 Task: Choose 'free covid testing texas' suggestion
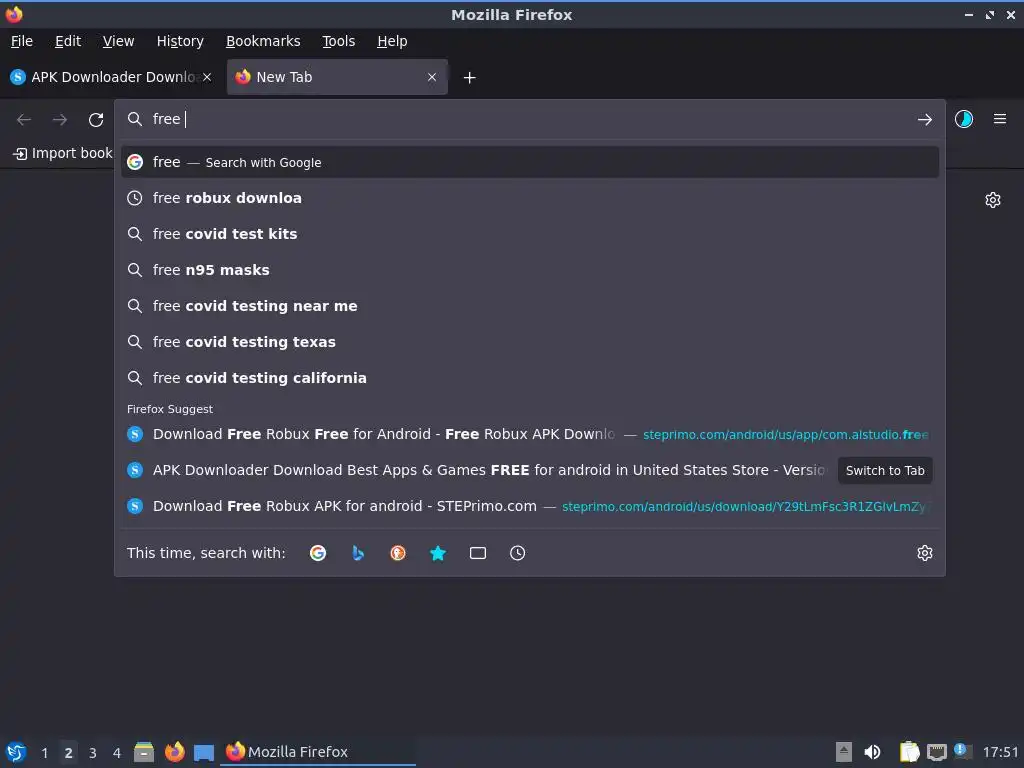(530, 342)
